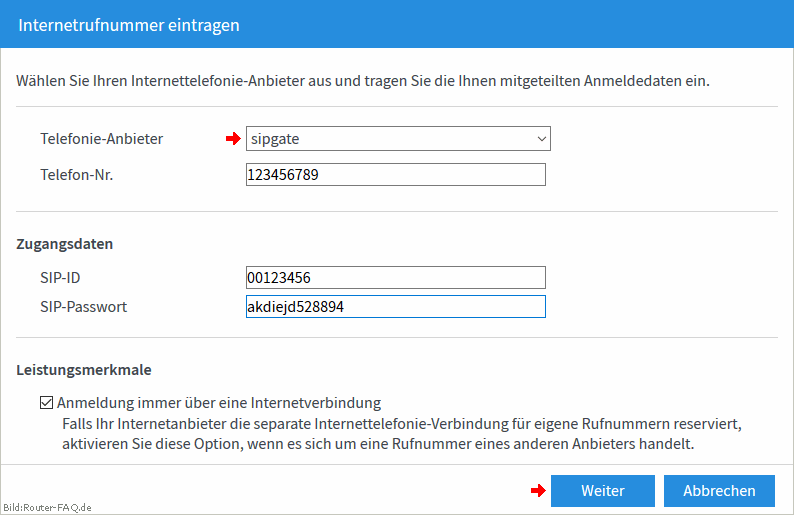
Task: Click the Weiter button
Action: [x=603, y=491]
